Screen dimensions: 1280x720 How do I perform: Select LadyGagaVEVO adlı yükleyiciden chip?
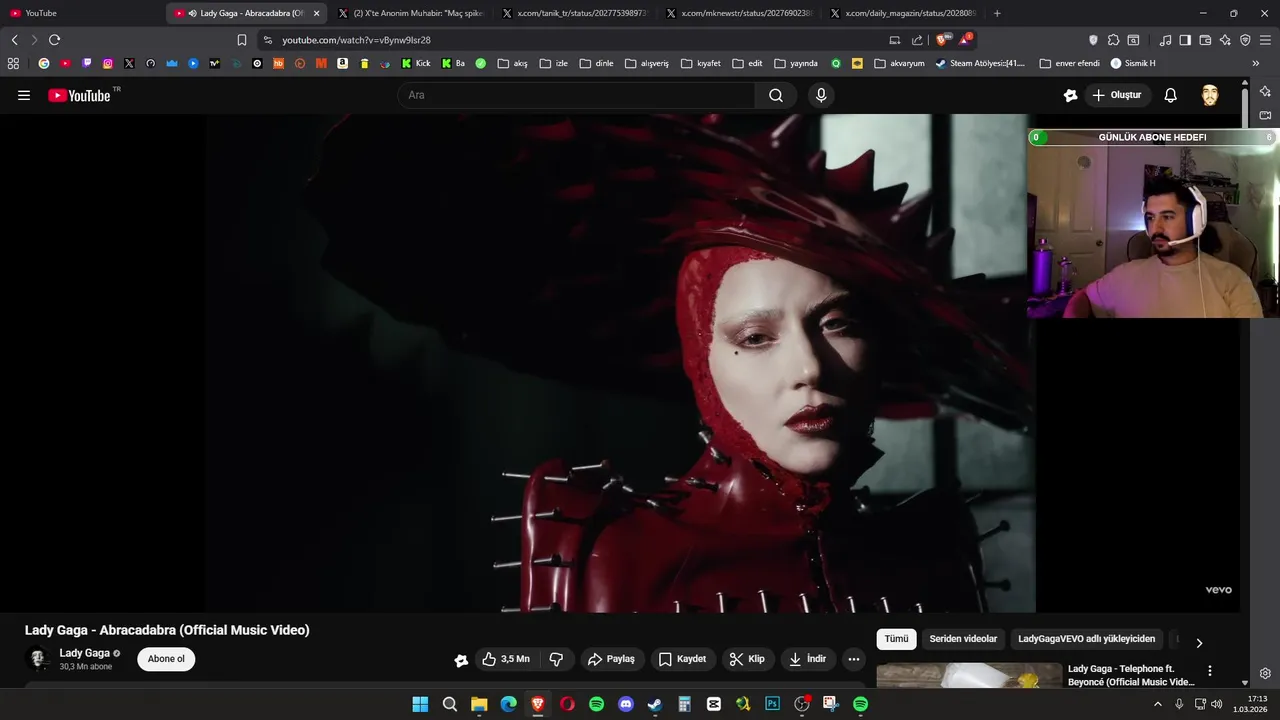coord(1086,639)
